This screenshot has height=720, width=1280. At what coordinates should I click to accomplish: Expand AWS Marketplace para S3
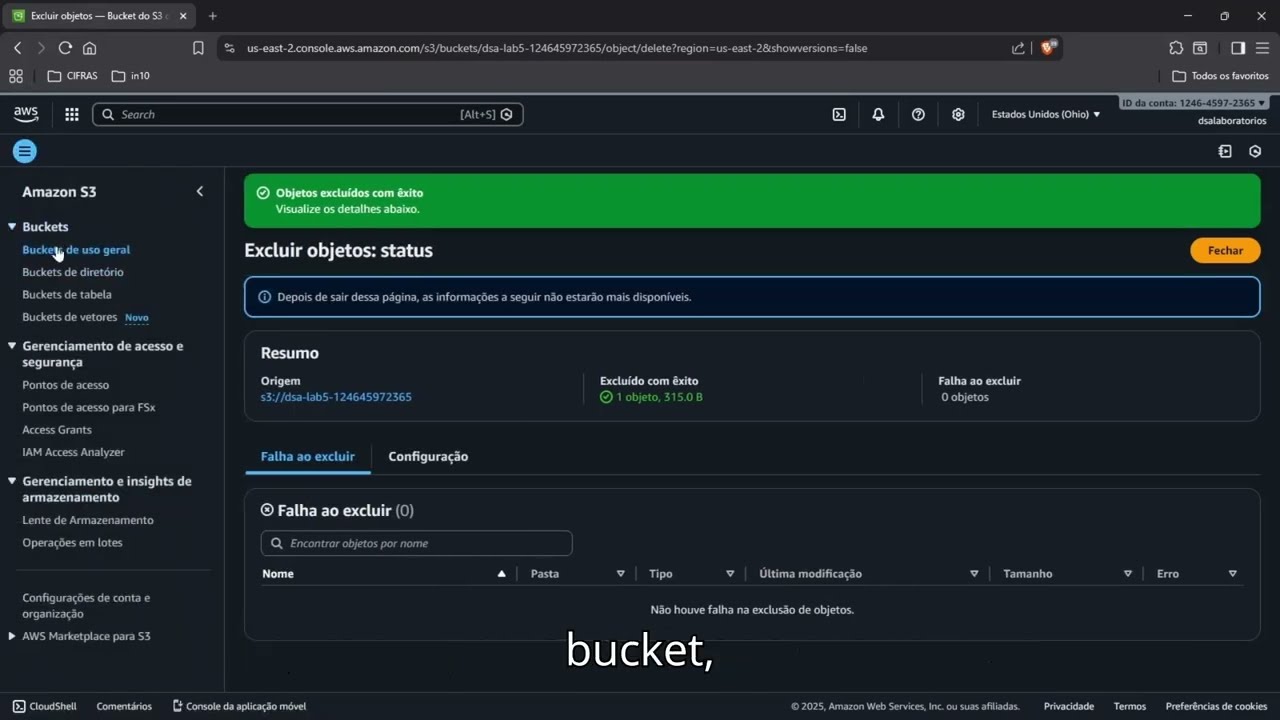tap(12, 636)
